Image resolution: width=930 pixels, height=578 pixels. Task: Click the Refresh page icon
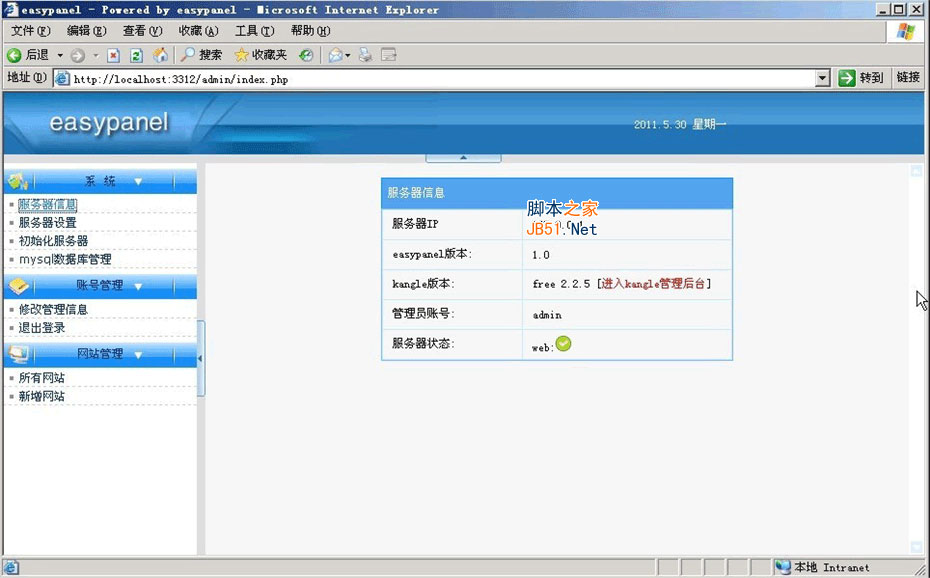click(137, 55)
